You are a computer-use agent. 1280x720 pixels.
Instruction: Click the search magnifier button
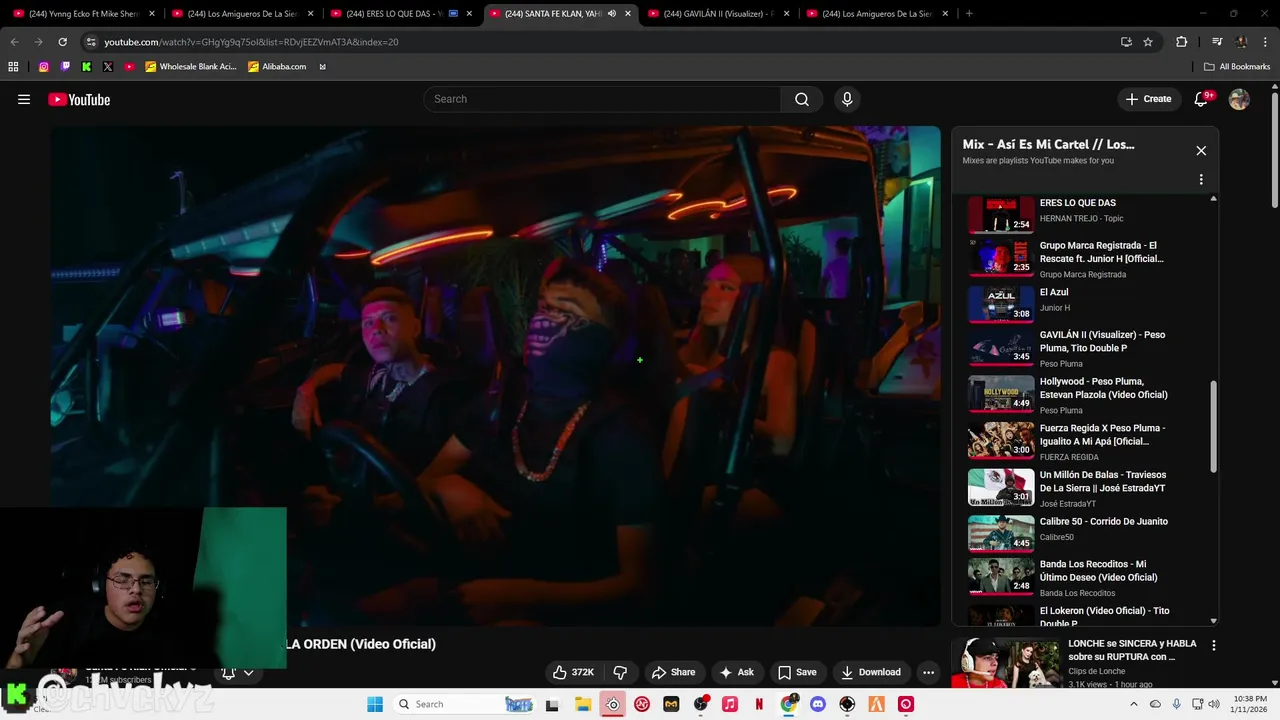(802, 99)
